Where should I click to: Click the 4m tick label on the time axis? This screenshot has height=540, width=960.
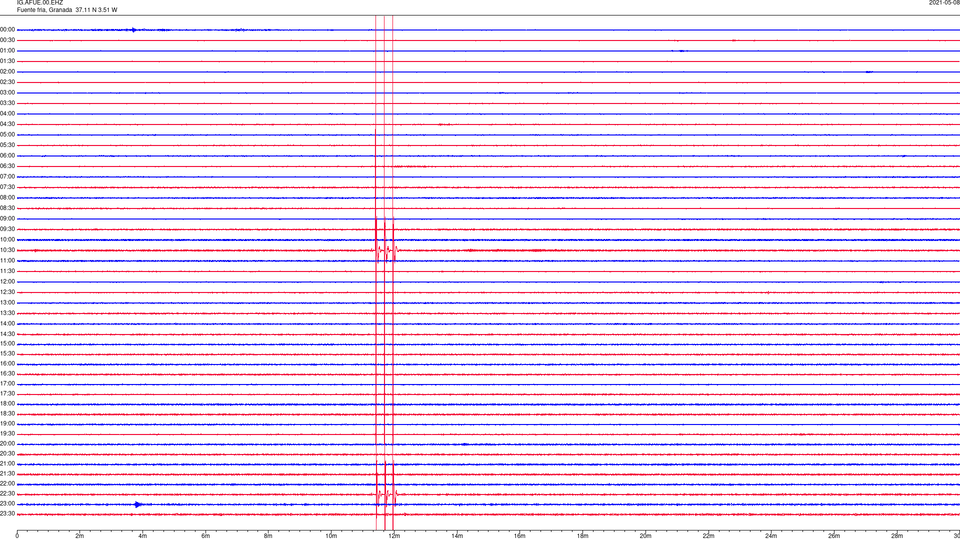(143, 536)
